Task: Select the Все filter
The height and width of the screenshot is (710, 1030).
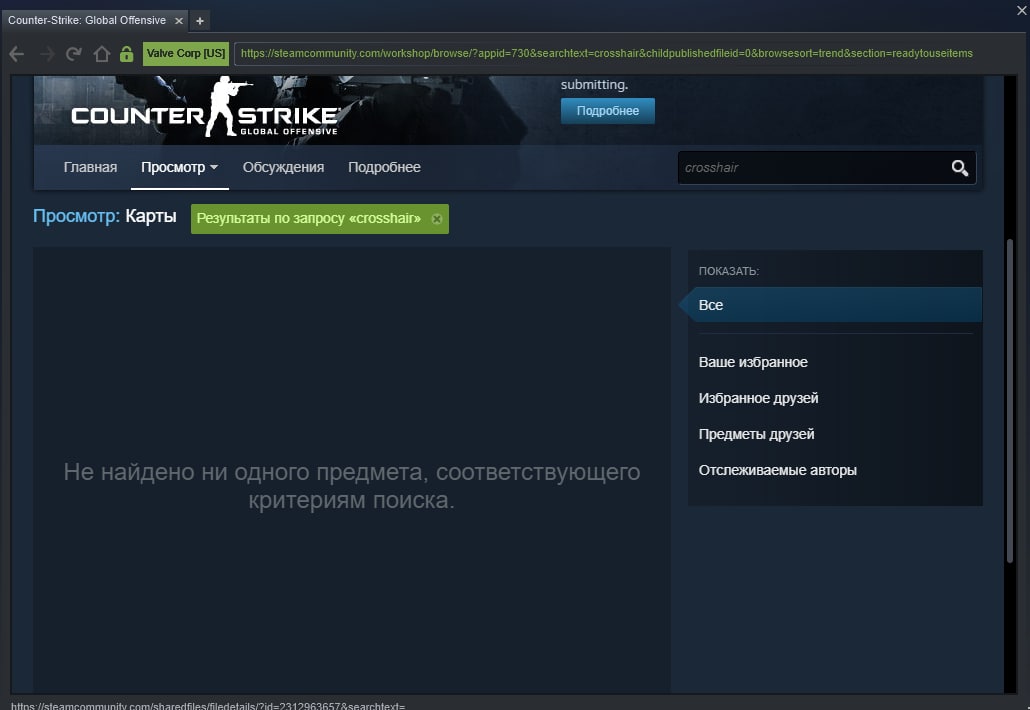Action: point(830,305)
